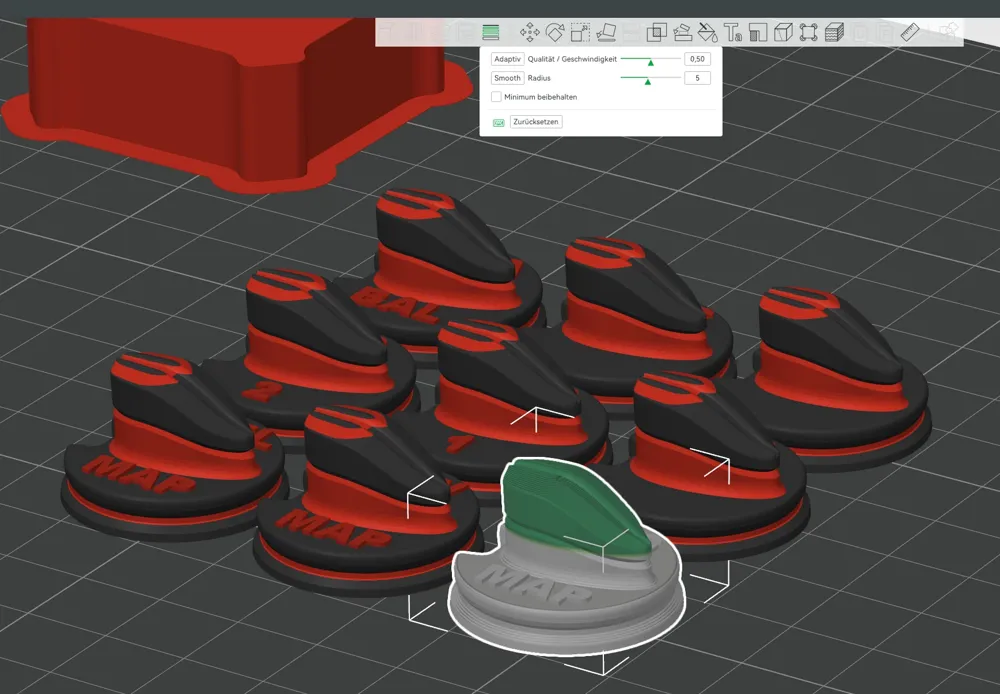This screenshot has height=694, width=1000.
Task: Adjust the Radius slider
Action: click(651, 78)
